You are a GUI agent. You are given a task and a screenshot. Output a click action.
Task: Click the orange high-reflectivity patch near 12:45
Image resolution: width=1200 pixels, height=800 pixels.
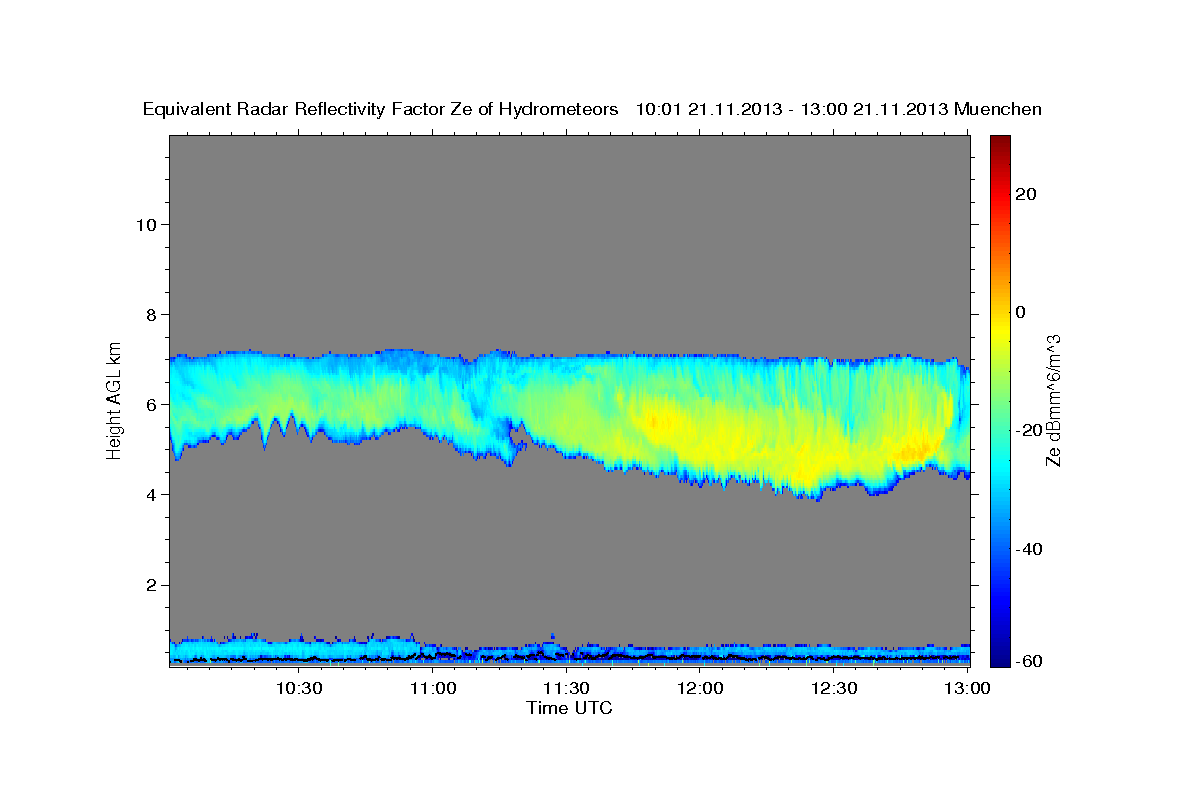[x=915, y=452]
